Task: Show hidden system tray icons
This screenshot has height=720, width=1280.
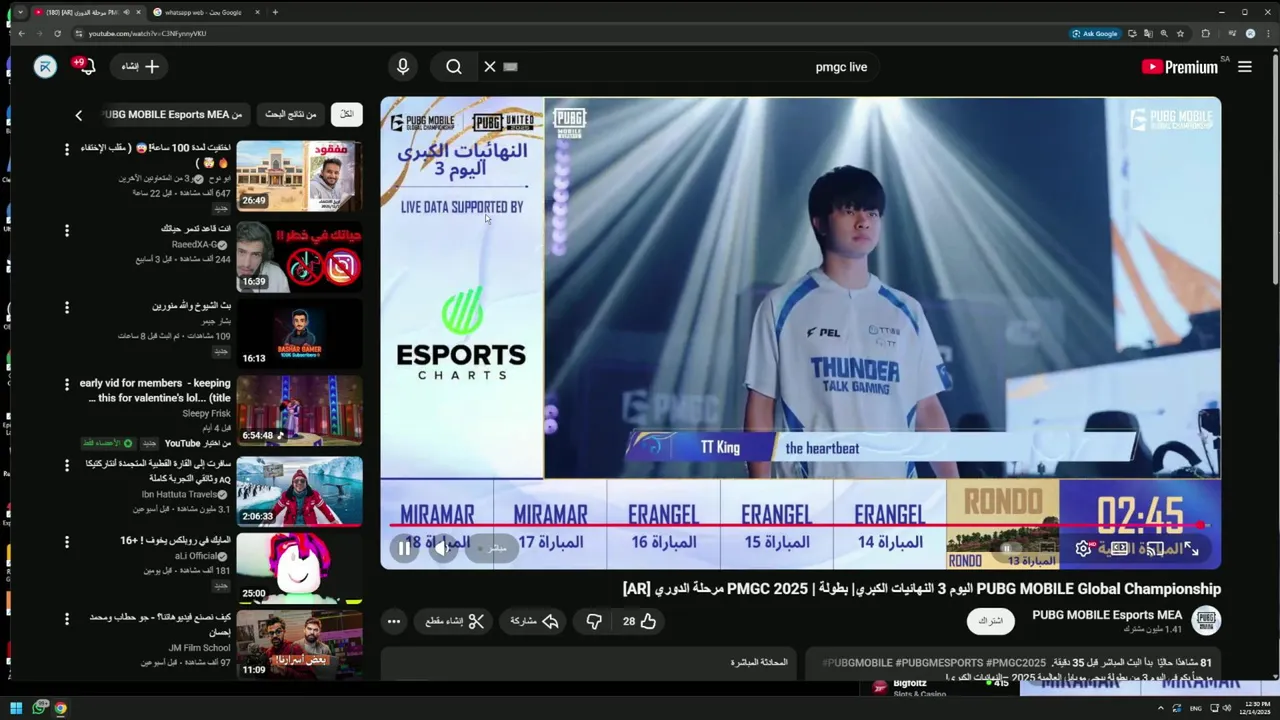Action: (x=1161, y=708)
